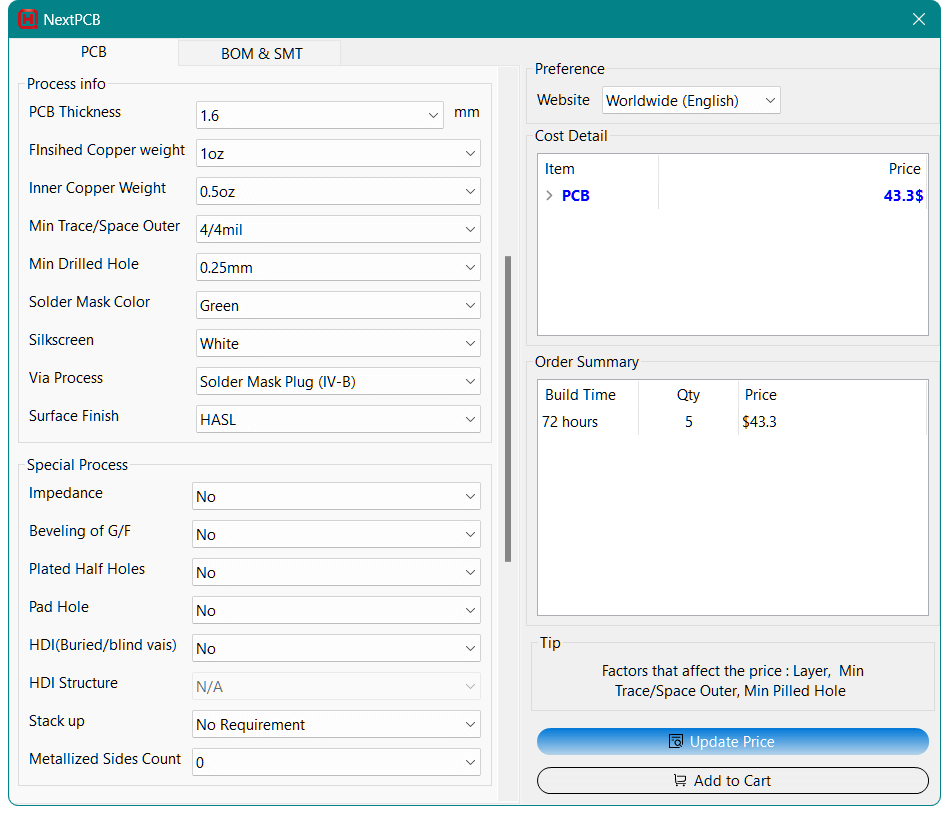Click the NextPCB logo icon in title bar
949x814 pixels.
click(x=27, y=19)
